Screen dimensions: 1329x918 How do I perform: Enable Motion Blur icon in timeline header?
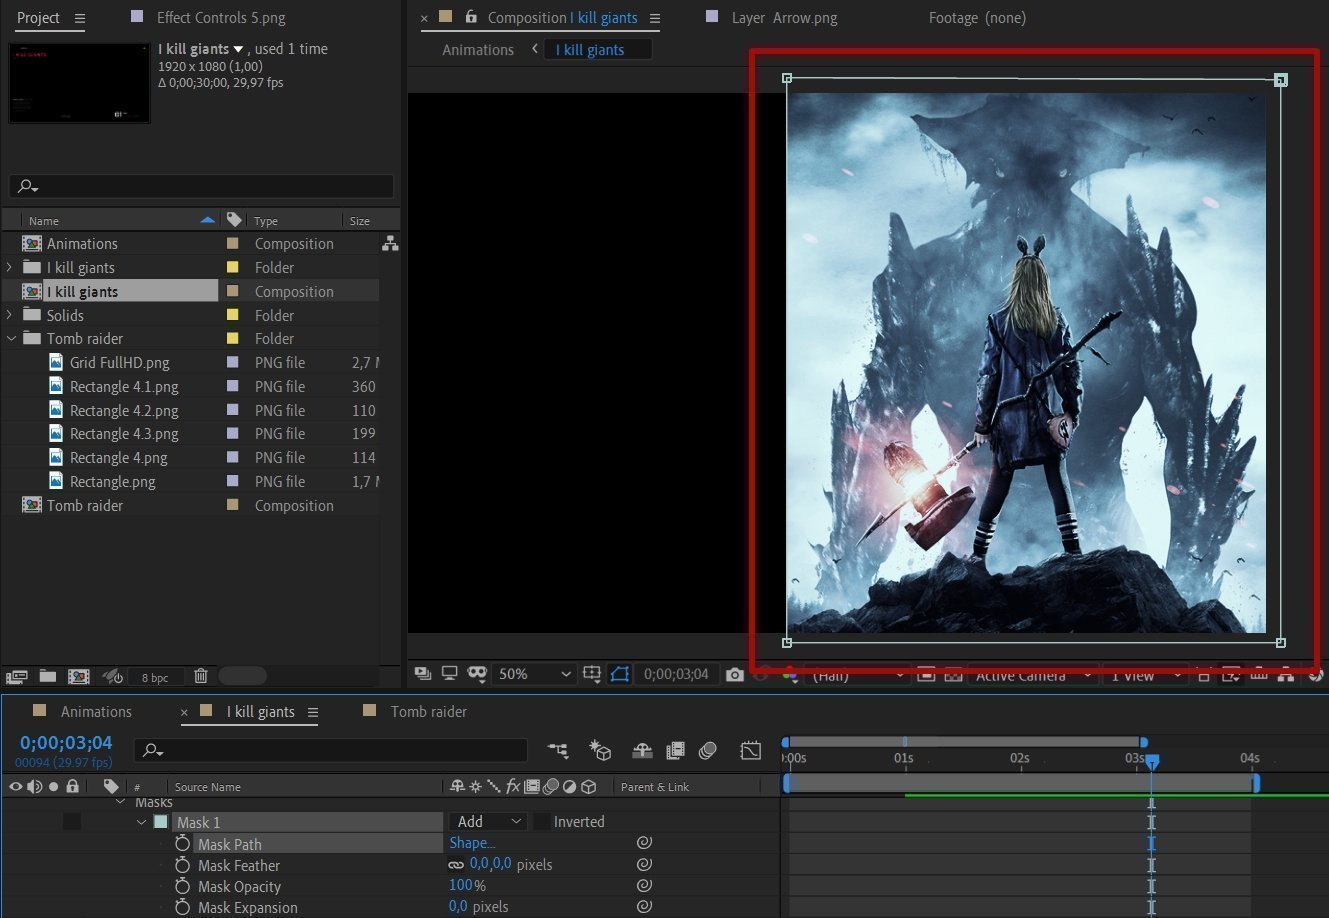tap(708, 750)
